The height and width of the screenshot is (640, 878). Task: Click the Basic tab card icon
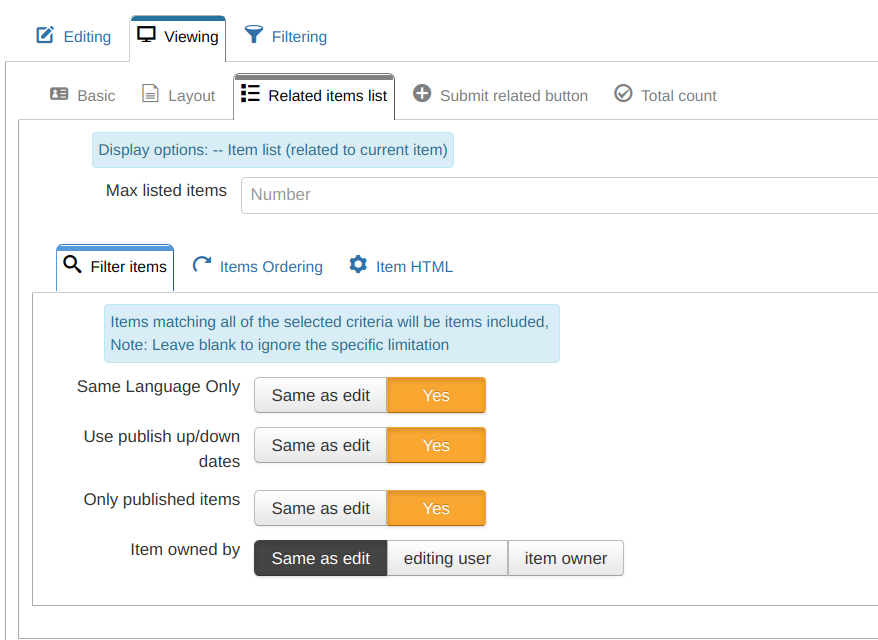pos(59,94)
